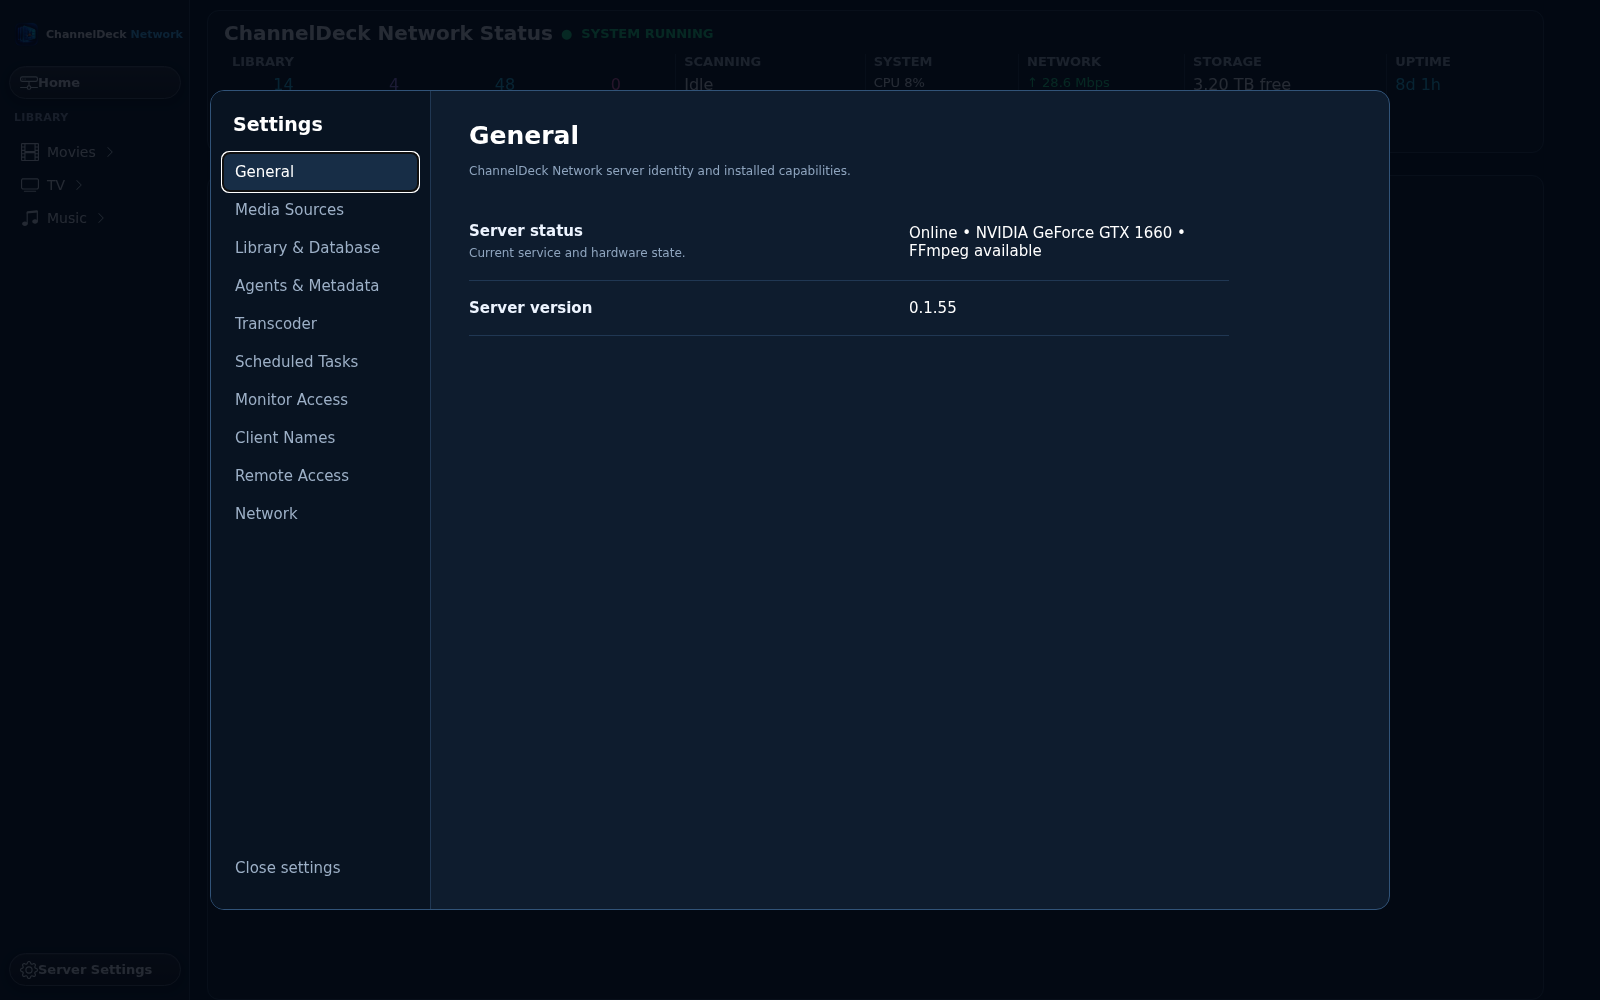
Task: Open Media Sources settings
Action: pyautogui.click(x=320, y=210)
